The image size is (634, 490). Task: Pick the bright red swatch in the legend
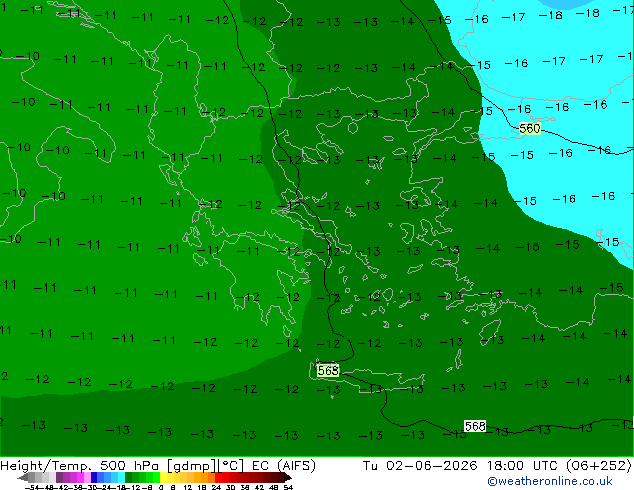pyautogui.click(x=219, y=477)
